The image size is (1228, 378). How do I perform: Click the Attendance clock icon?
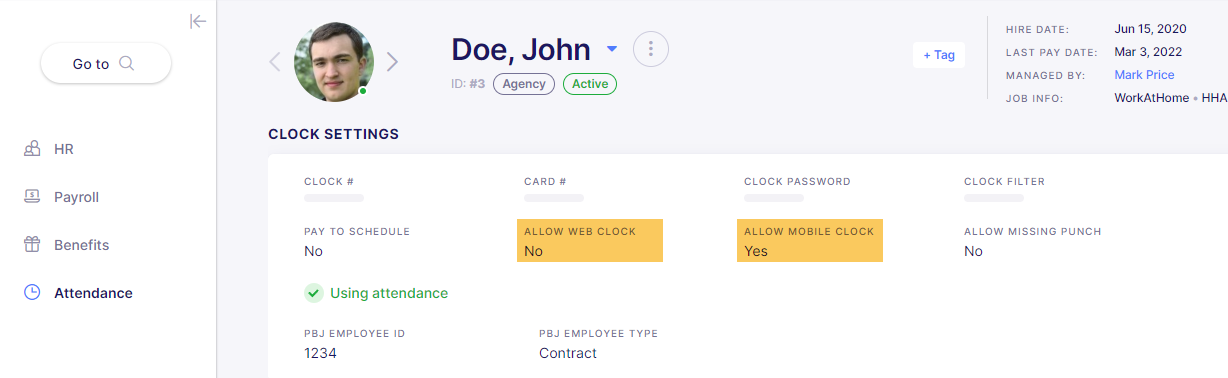pos(32,293)
